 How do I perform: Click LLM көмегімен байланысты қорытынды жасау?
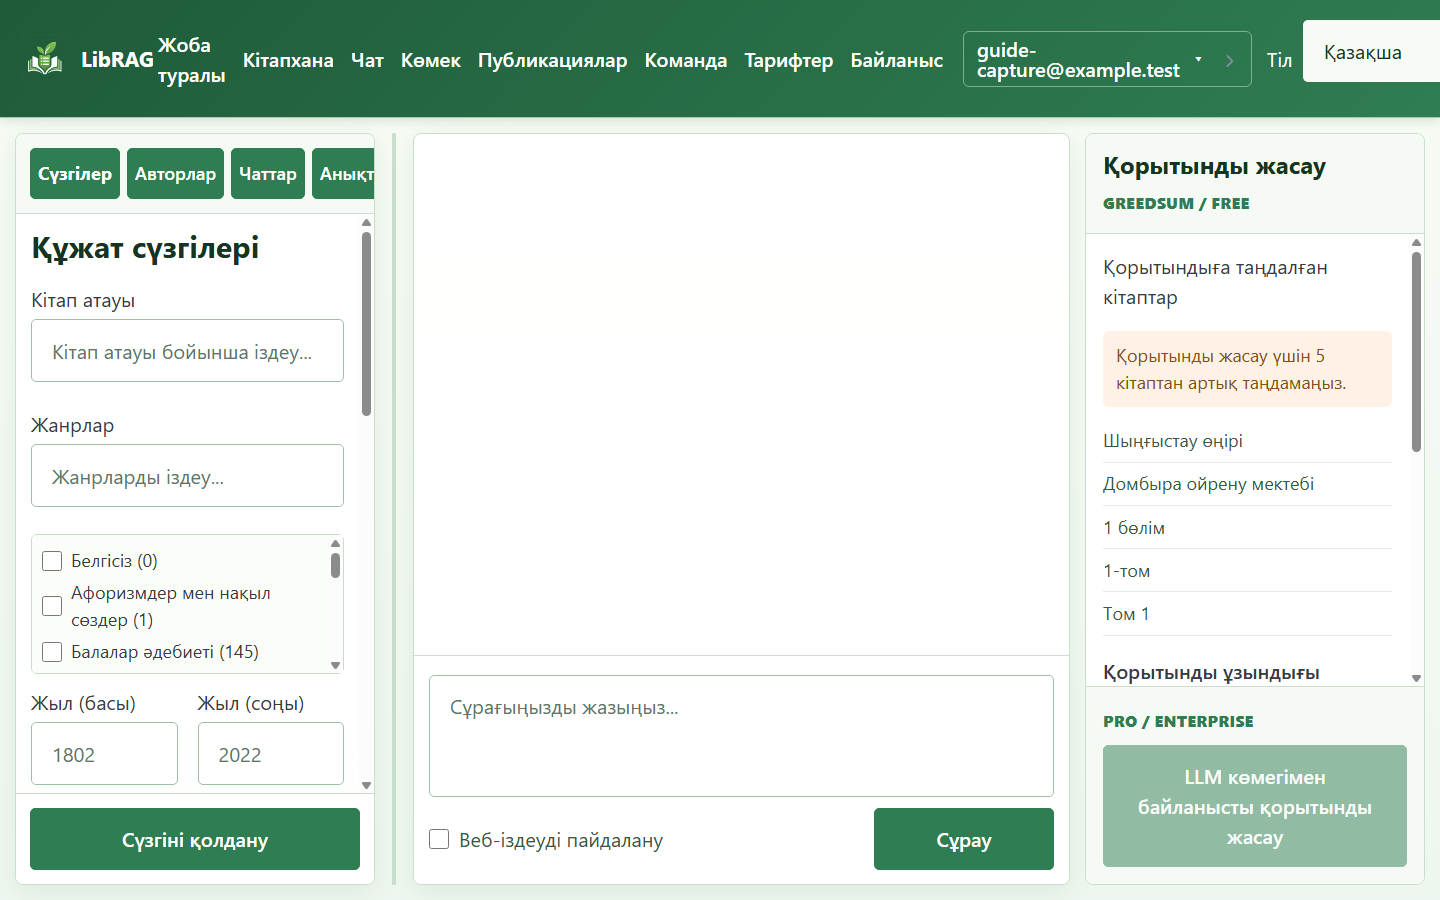coord(1255,806)
